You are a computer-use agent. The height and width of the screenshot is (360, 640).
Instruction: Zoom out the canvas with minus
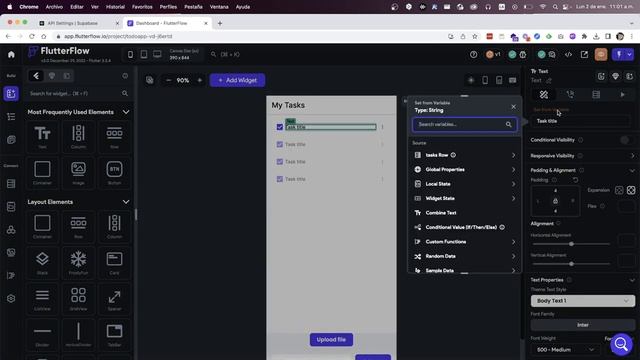pyautogui.click(x=168, y=80)
